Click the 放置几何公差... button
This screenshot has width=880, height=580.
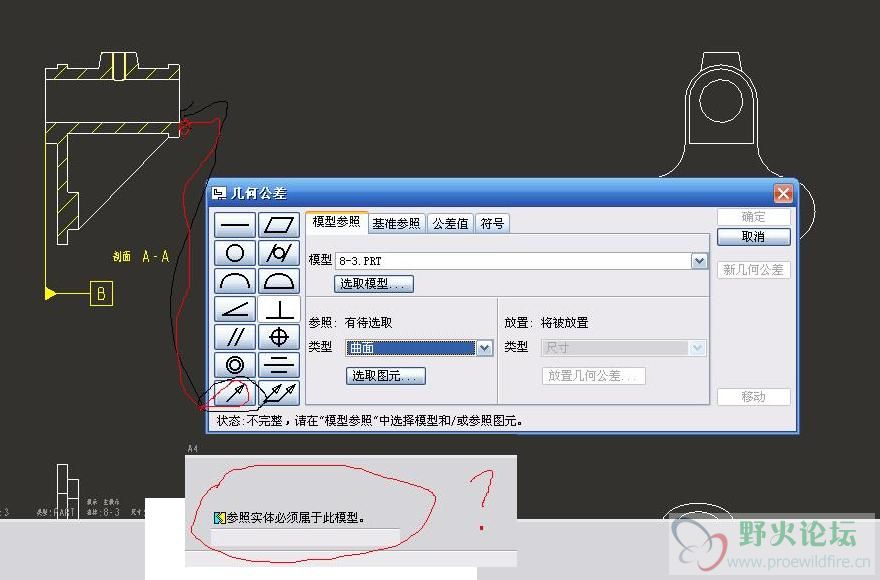click(594, 376)
